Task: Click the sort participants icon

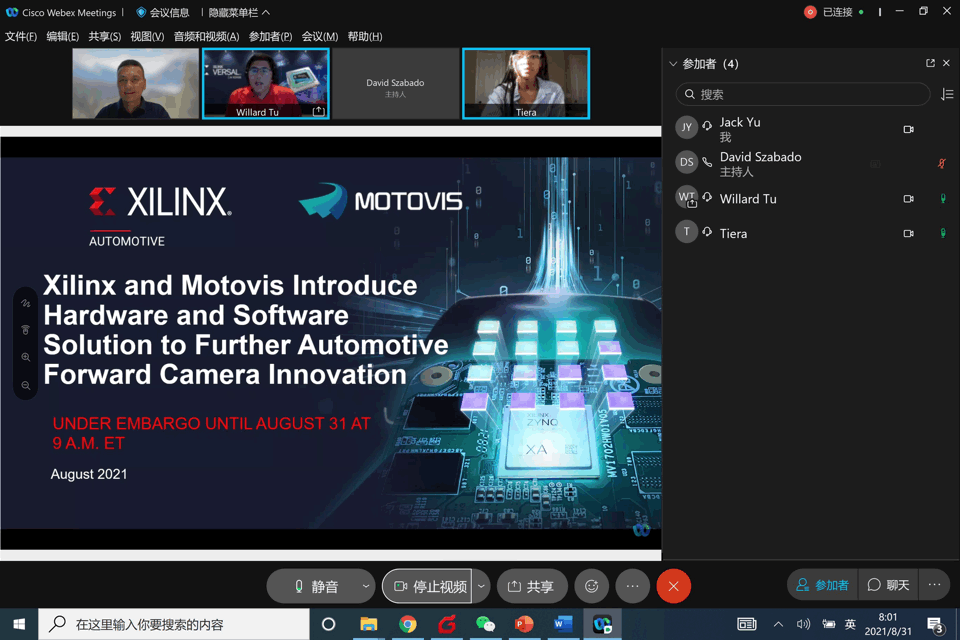Action: [946, 94]
